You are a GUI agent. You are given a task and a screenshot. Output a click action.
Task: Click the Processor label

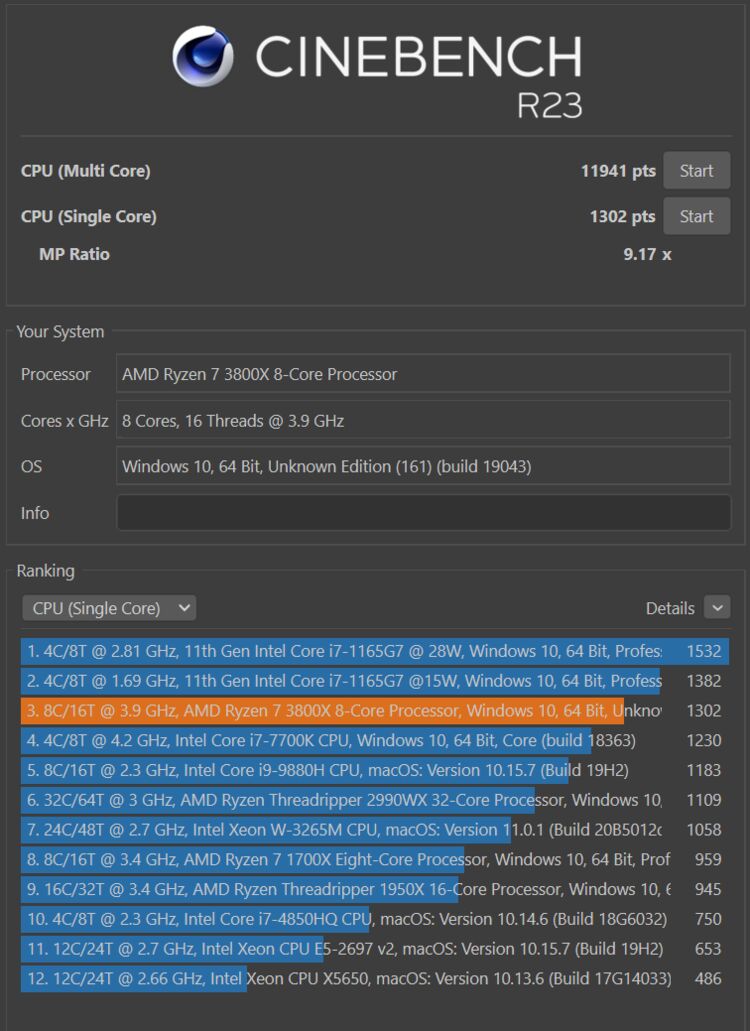55,374
